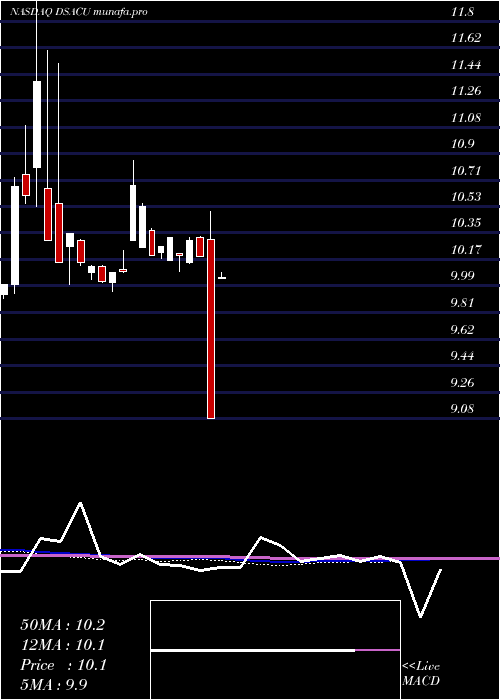Image resolution: width=500 pixels, height=700 pixels.
Task: Click the white-outlined MACD histogram box
Action: click(x=275, y=650)
